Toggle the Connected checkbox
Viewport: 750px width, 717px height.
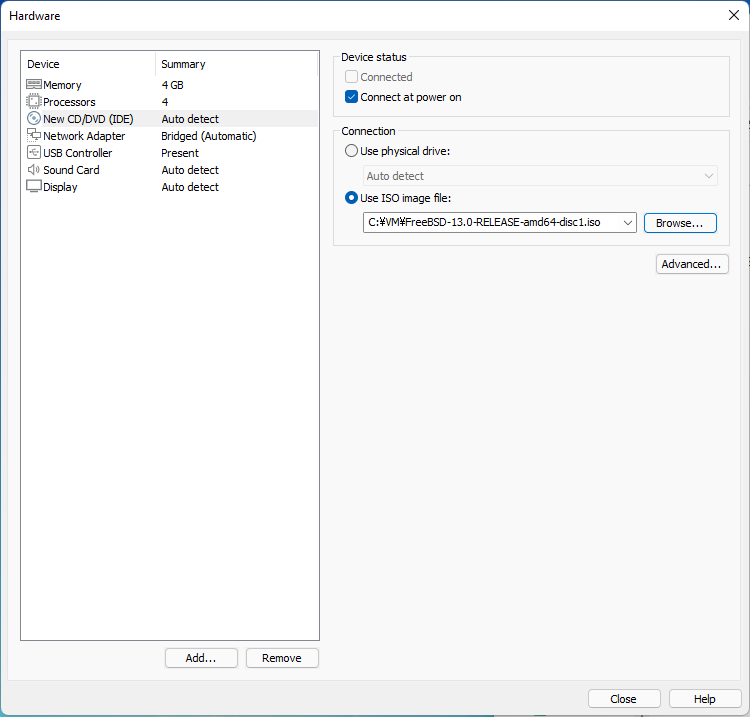(x=351, y=77)
